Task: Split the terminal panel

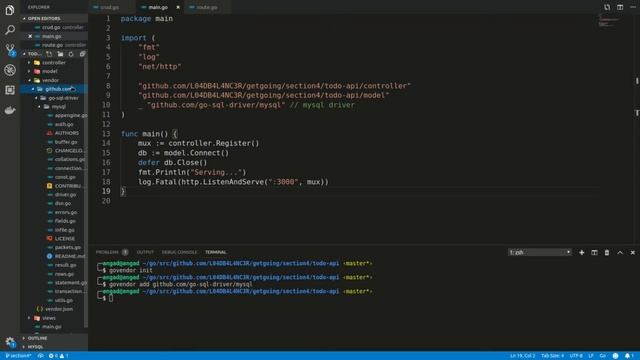Action: click(594, 253)
